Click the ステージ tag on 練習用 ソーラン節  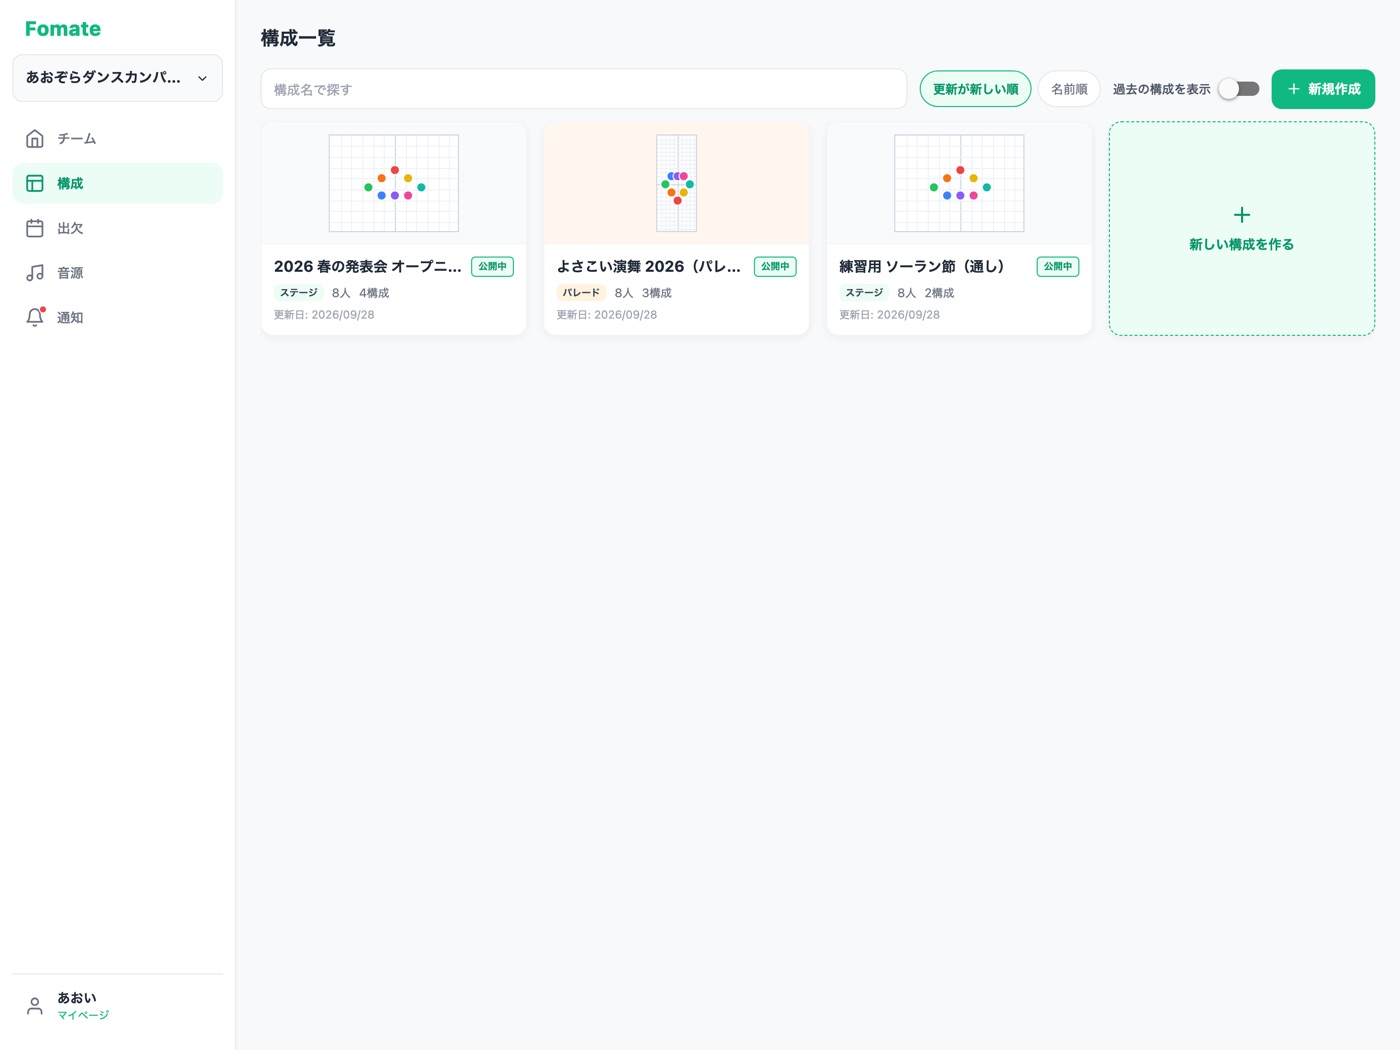pos(864,293)
